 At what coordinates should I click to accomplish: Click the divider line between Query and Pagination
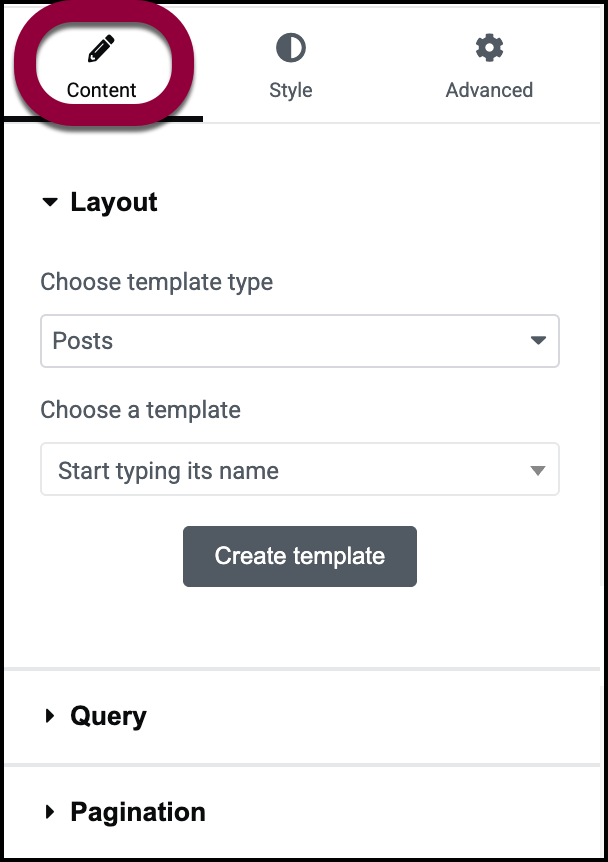[304, 765]
